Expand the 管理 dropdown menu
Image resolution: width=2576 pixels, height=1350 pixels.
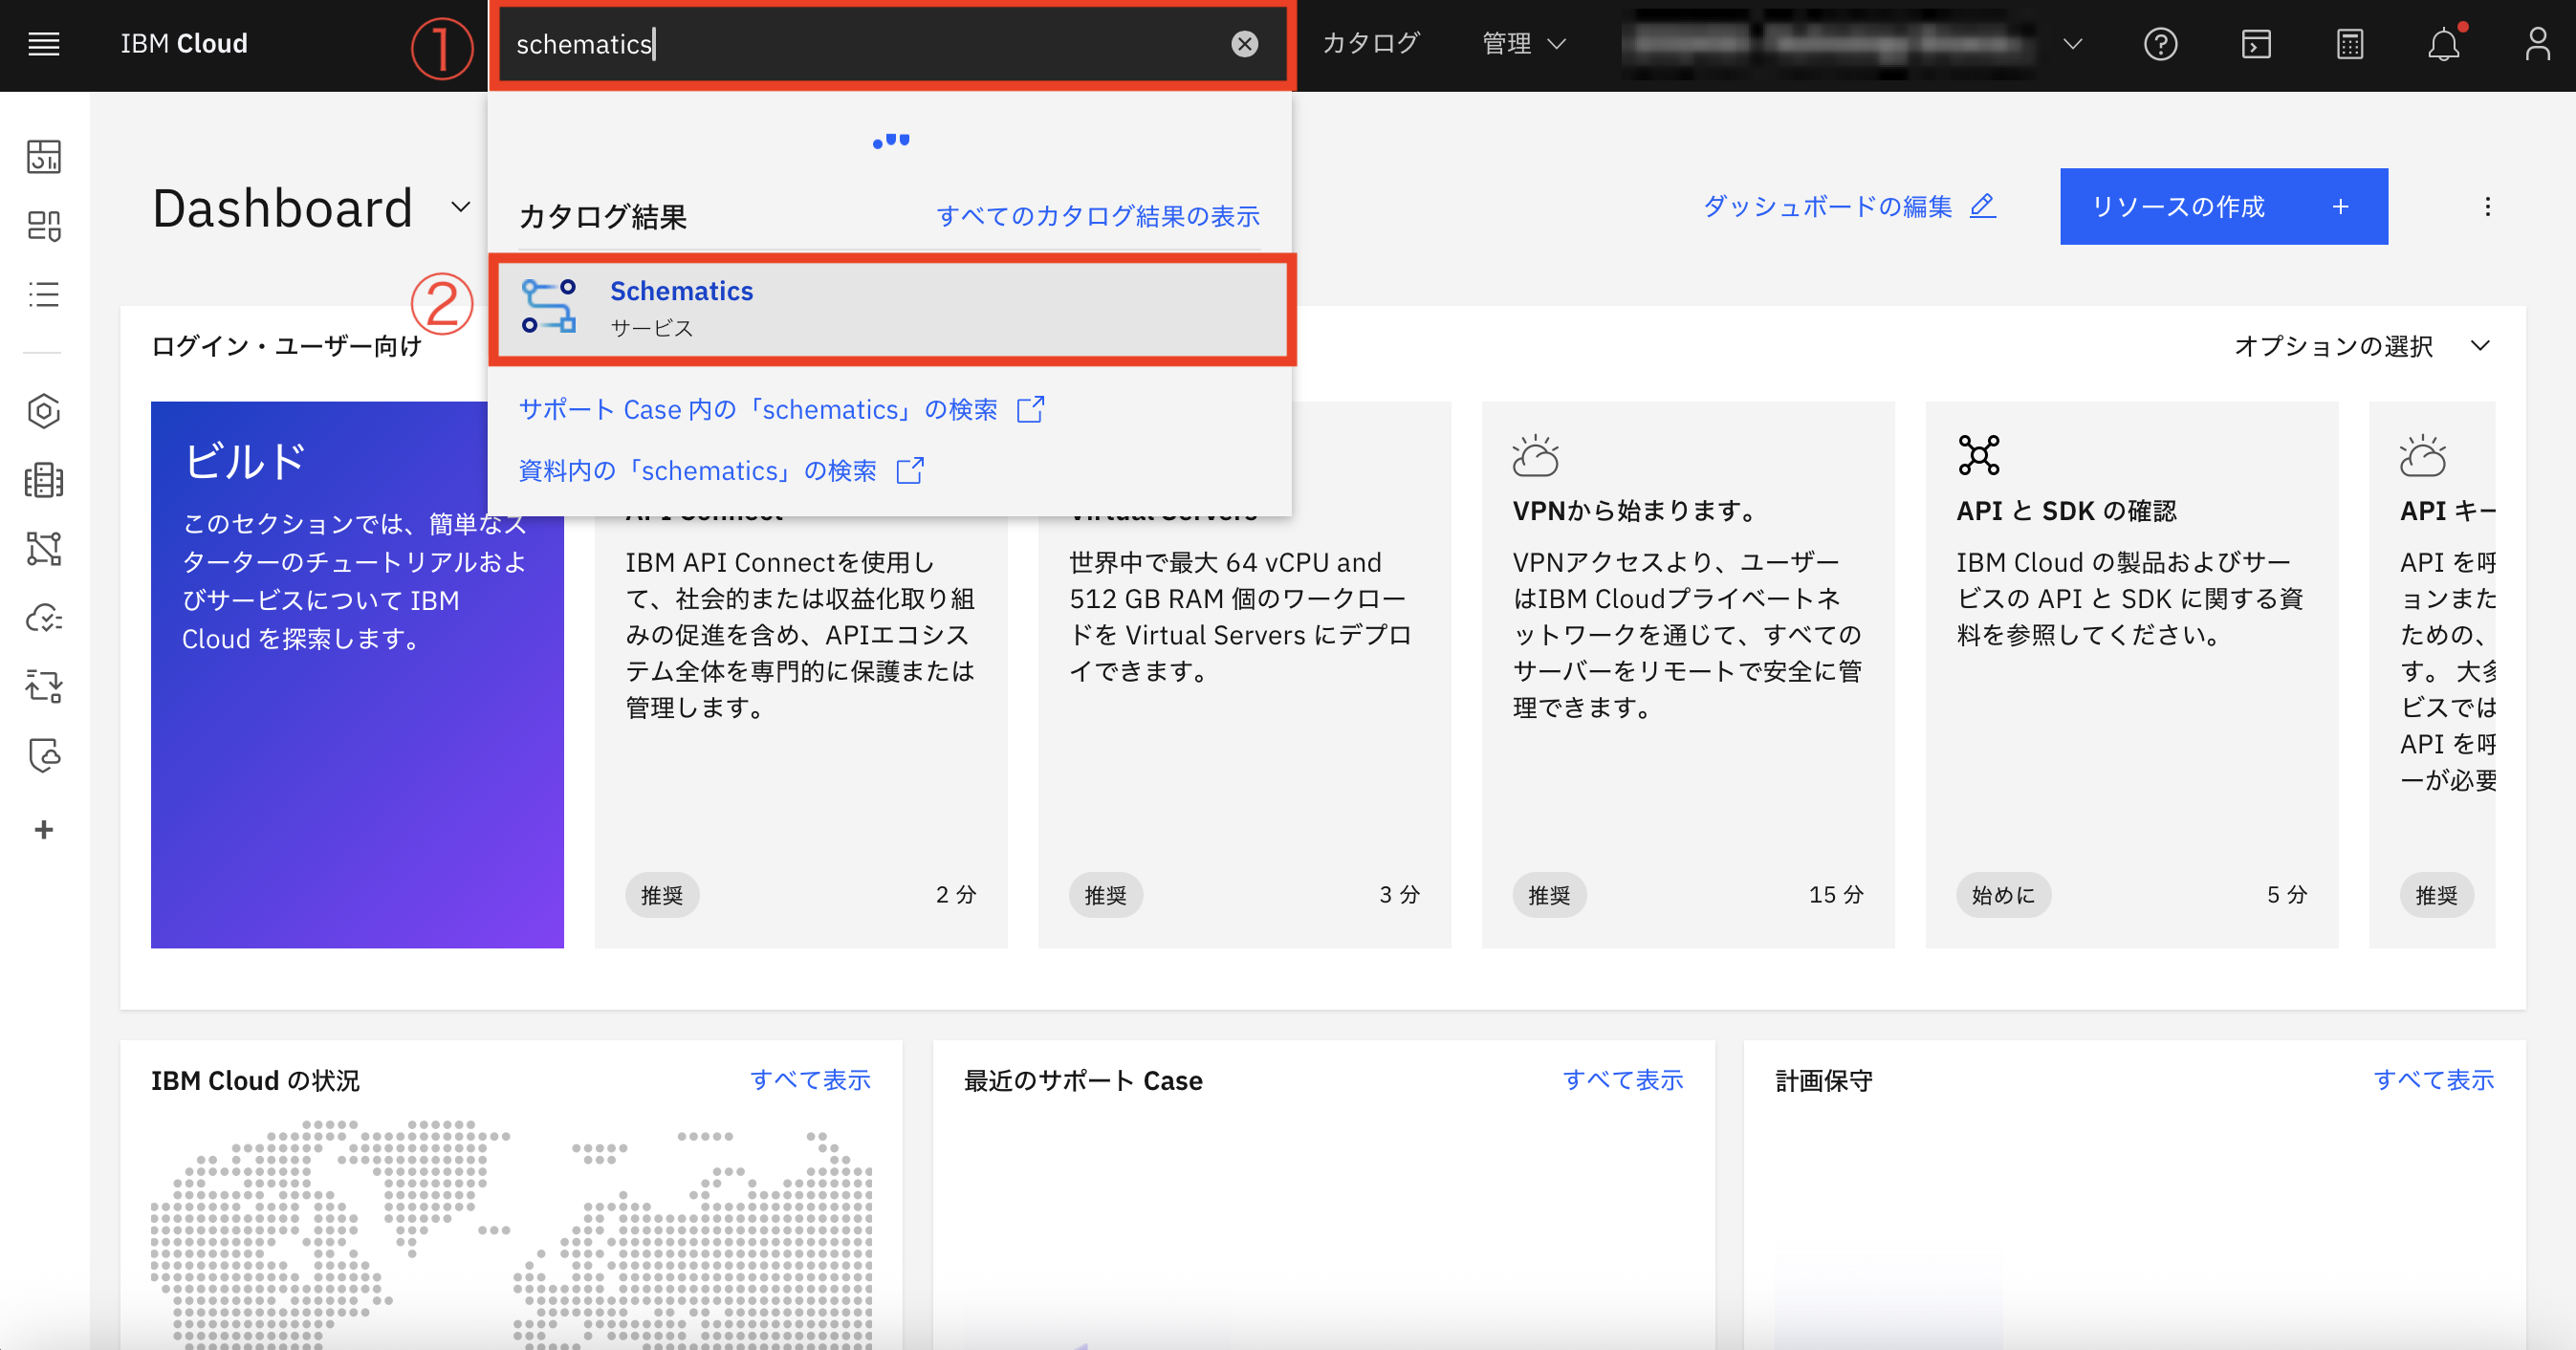(x=1521, y=43)
